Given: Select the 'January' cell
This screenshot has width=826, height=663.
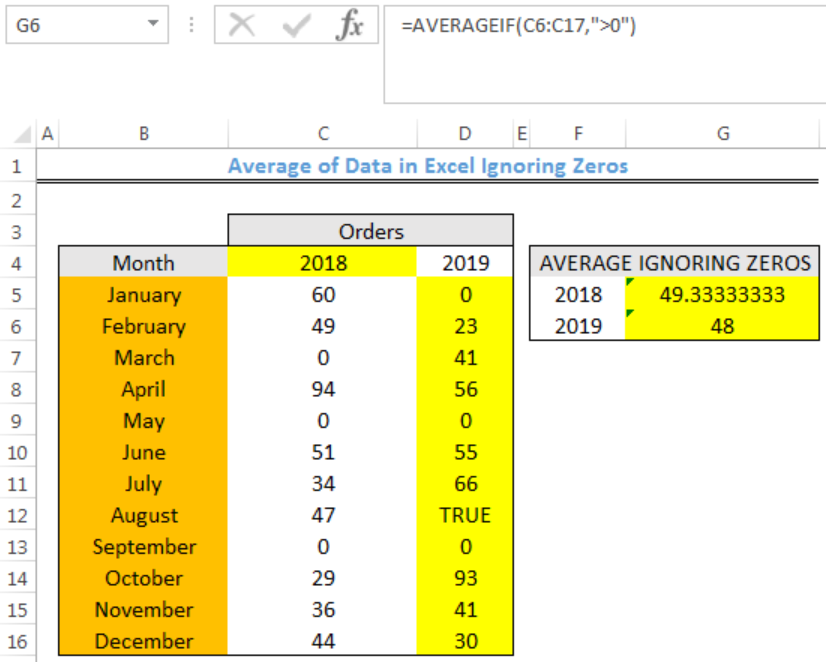Looking at the screenshot, I should 143,294.
